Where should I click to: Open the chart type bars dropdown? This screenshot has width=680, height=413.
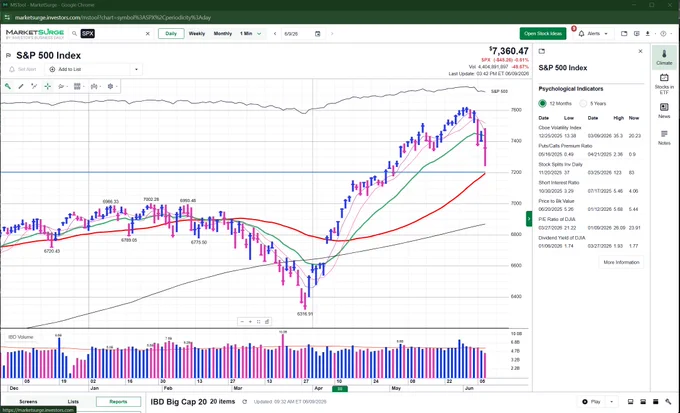[x=95, y=86]
